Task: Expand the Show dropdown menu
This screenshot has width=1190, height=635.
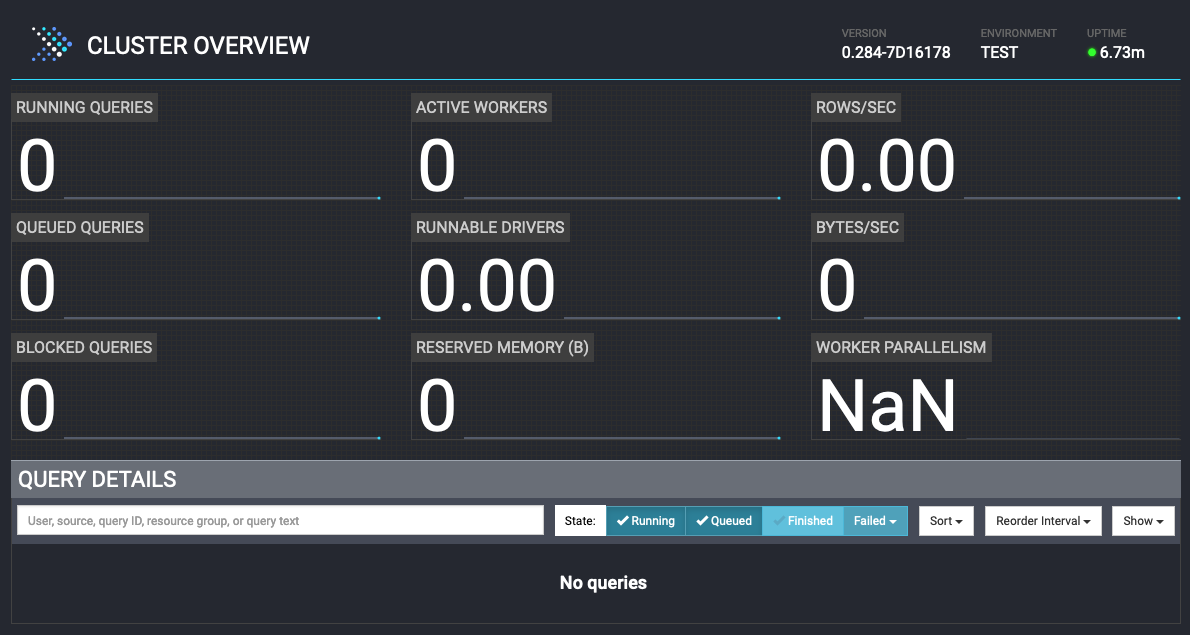Action: 1143,521
